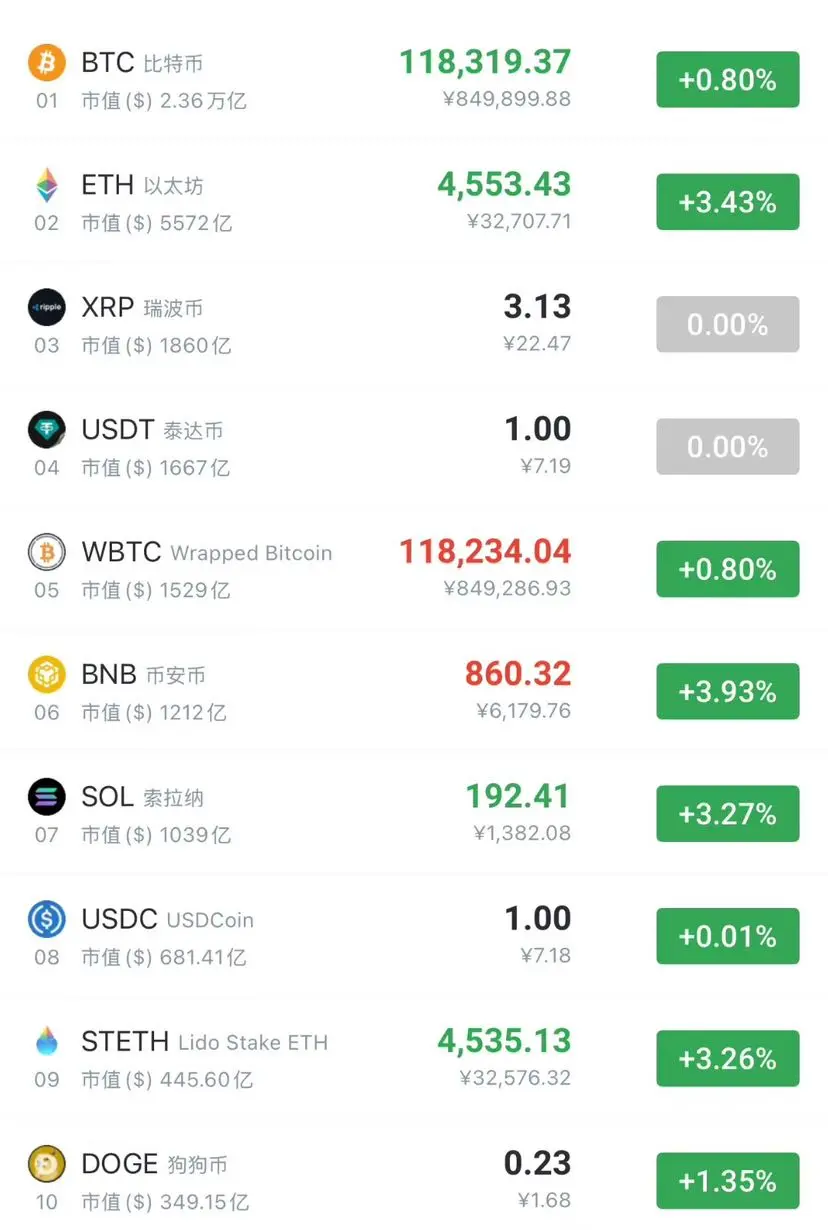Tap XRP gray 0.00% badge
828x1230 pixels.
click(728, 324)
